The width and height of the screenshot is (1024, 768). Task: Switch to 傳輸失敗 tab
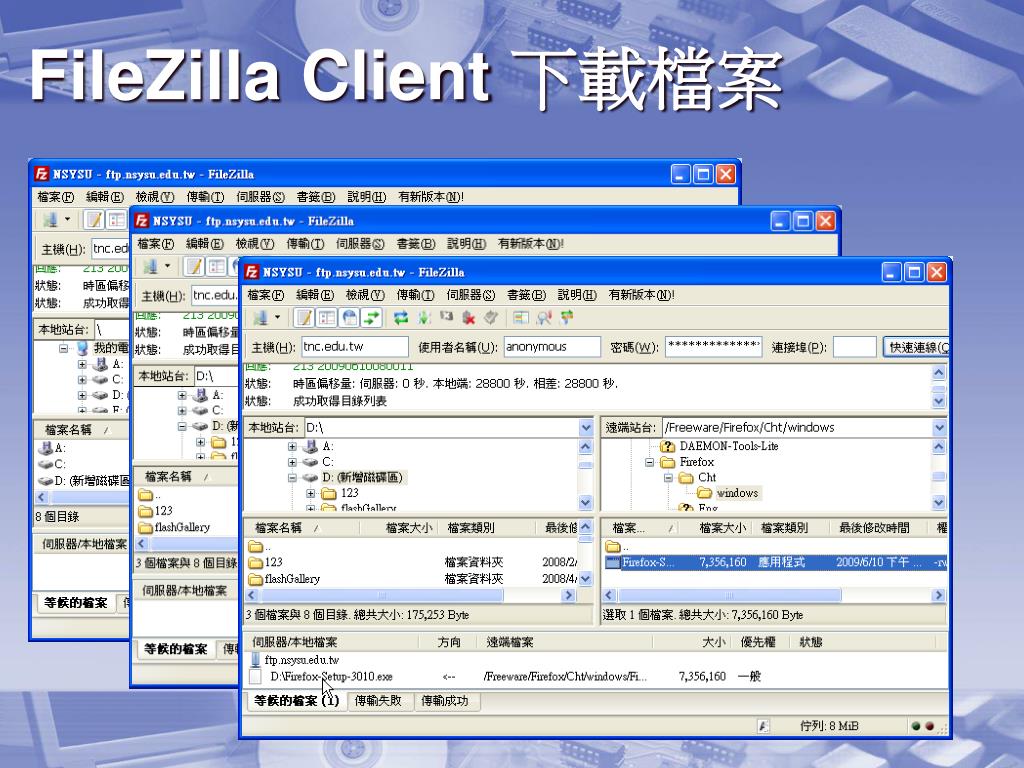378,701
